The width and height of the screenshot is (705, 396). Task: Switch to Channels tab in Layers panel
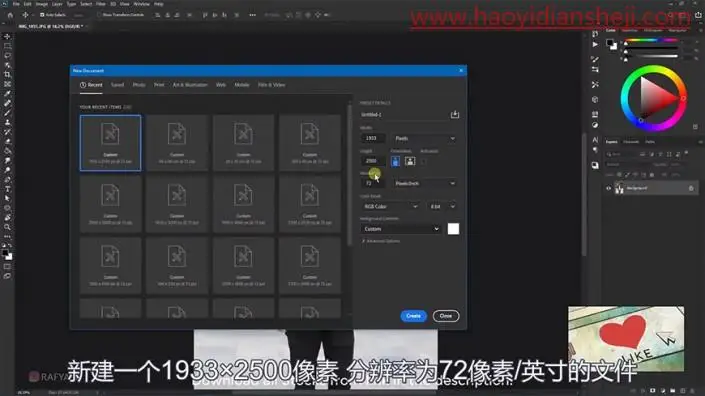tap(631, 142)
